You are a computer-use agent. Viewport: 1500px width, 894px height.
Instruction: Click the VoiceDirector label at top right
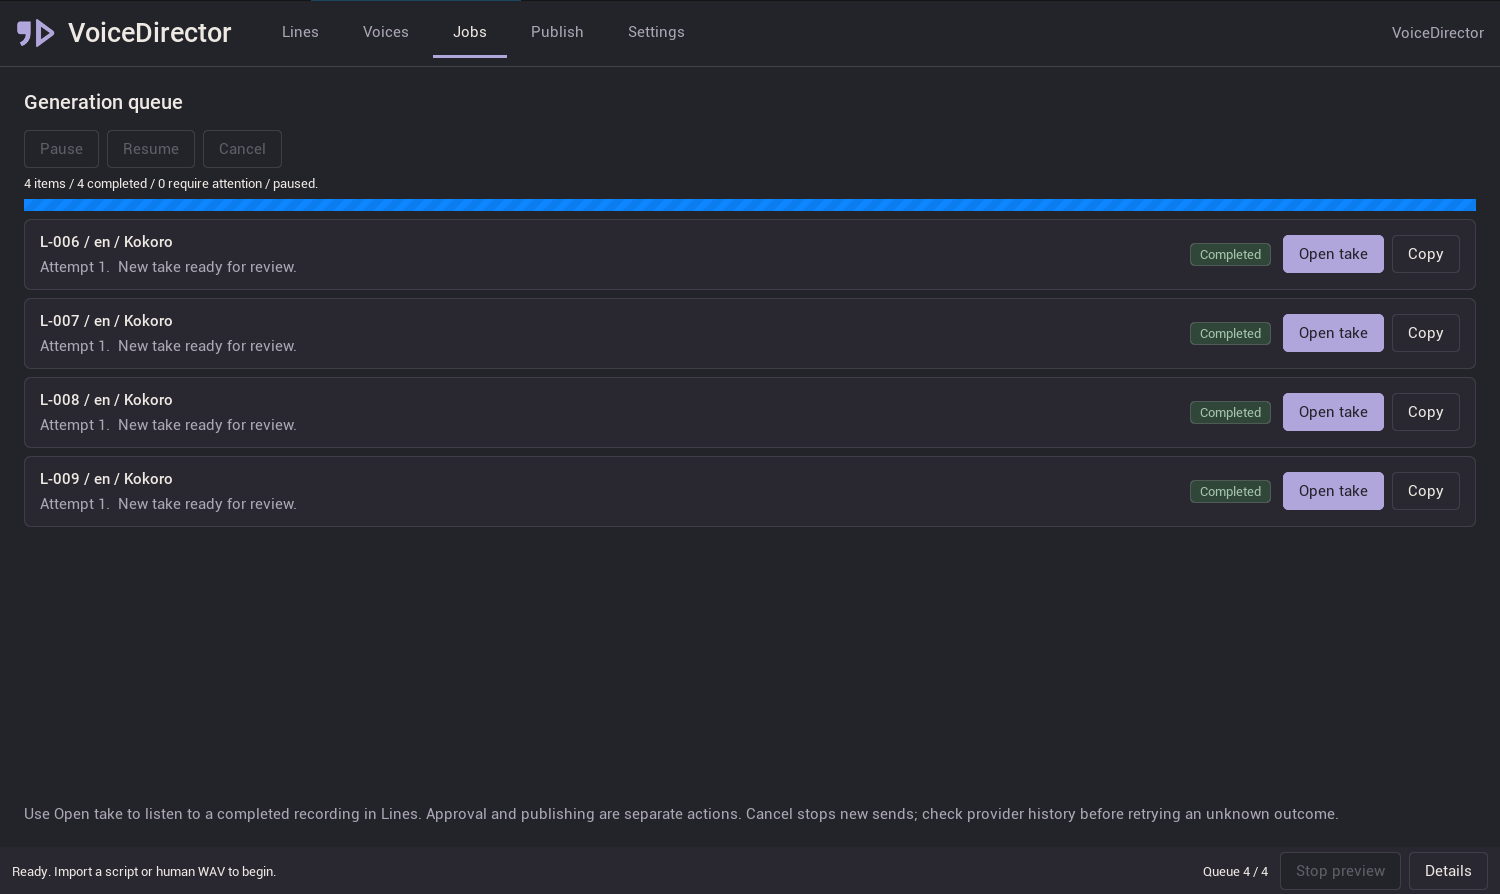tap(1438, 33)
